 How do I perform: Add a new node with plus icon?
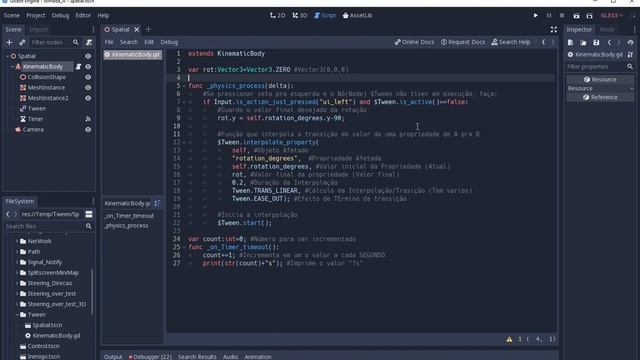[x=9, y=42]
